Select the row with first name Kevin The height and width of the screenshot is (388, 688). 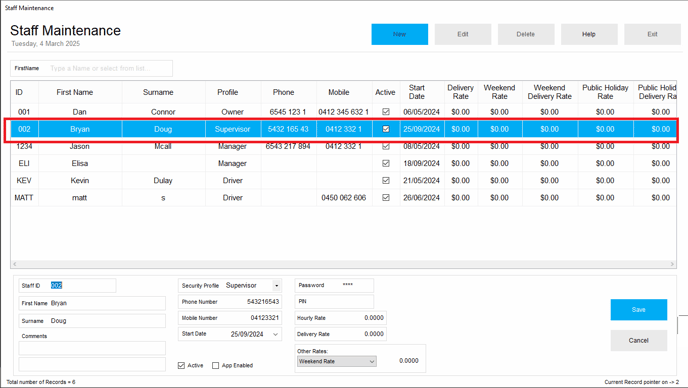(x=344, y=180)
